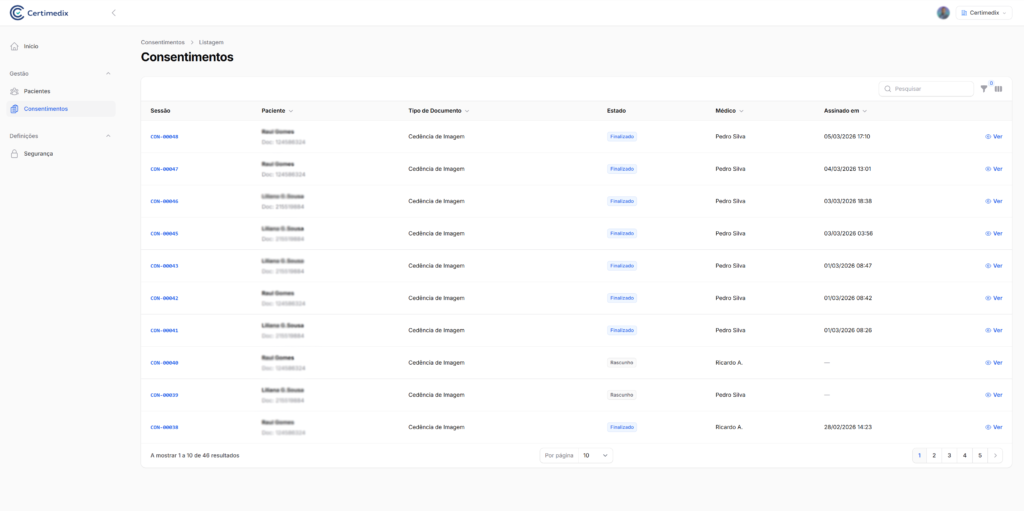
Task: Sort by the Assinado em column
Action: click(845, 110)
